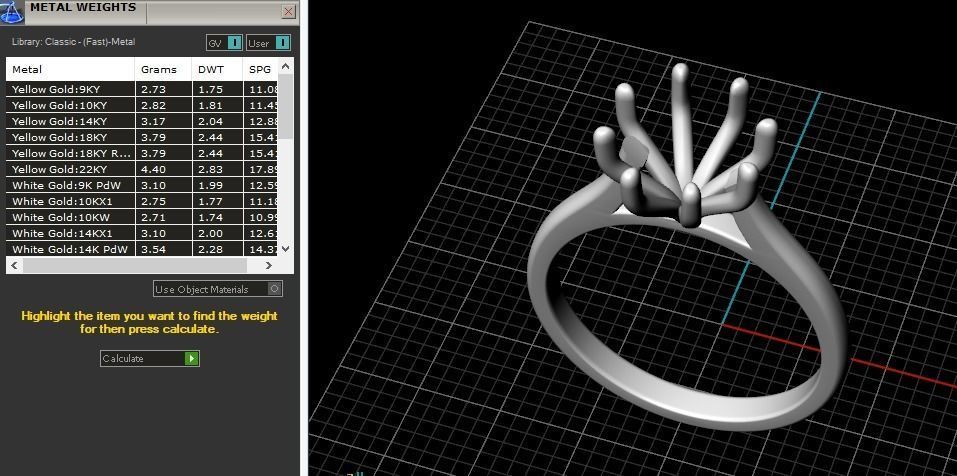Image resolution: width=957 pixels, height=476 pixels.
Task: Click the 1.81 DWT value
Action: [x=211, y=105]
